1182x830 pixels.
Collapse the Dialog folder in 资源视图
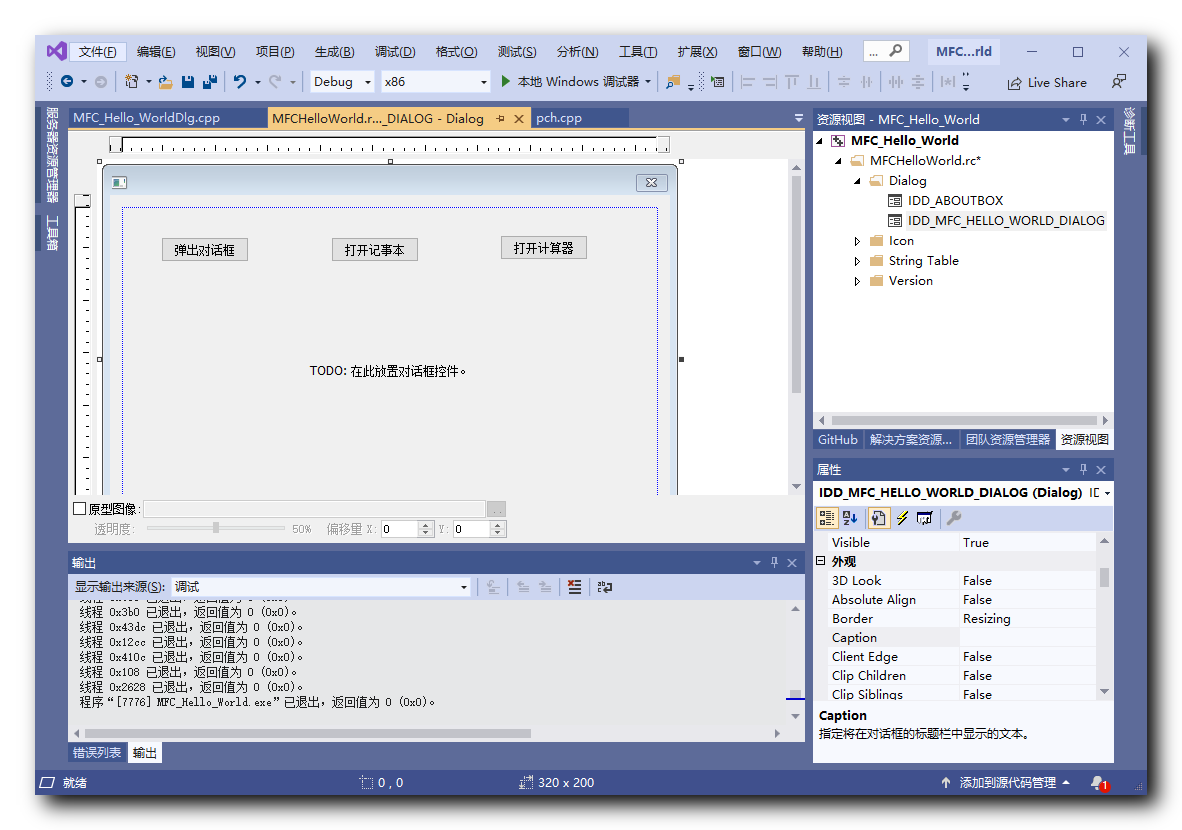point(857,180)
